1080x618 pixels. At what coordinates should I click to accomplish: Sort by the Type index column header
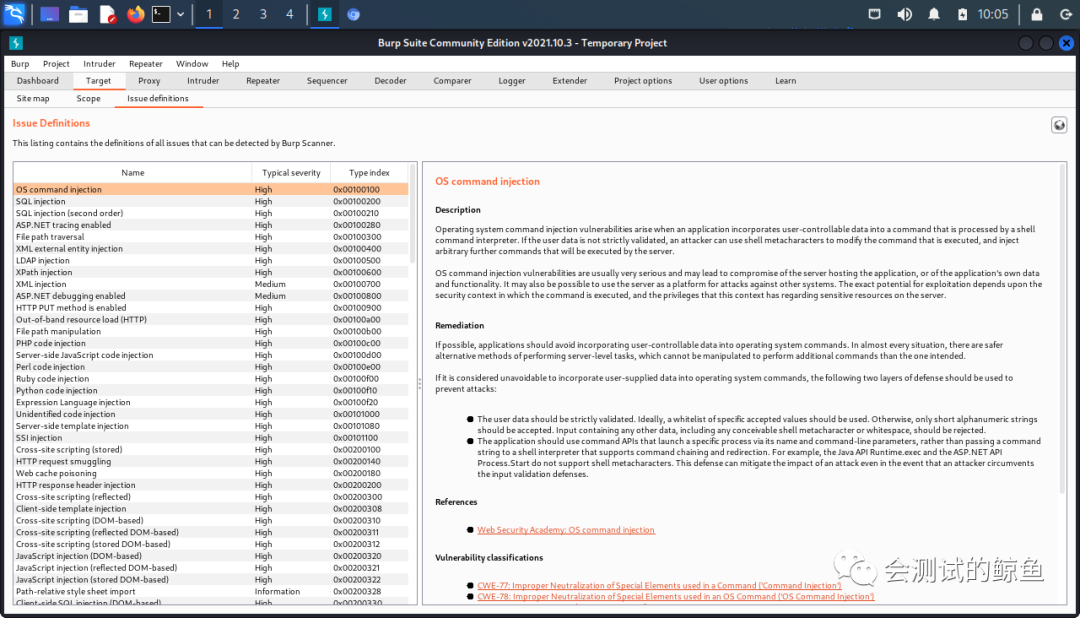[x=368, y=173]
